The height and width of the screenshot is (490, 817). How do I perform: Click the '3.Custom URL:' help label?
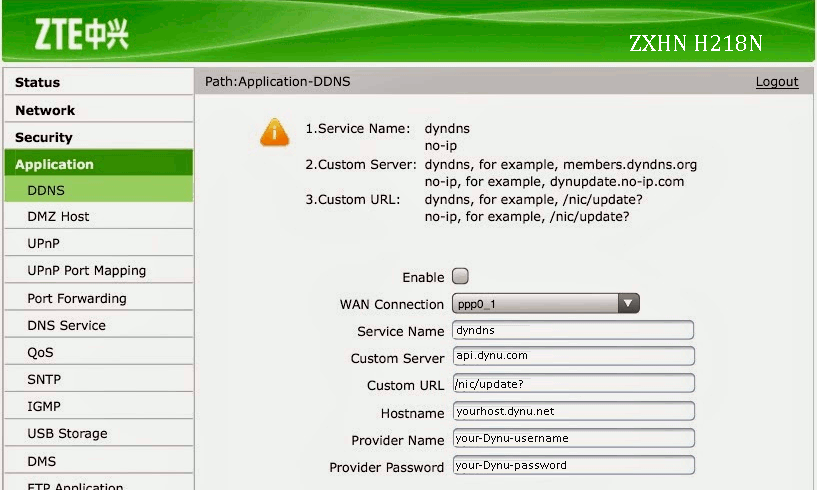(353, 200)
